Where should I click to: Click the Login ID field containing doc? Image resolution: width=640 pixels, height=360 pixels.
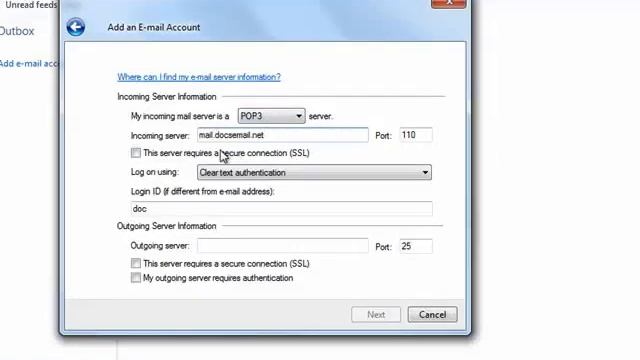coord(282,209)
